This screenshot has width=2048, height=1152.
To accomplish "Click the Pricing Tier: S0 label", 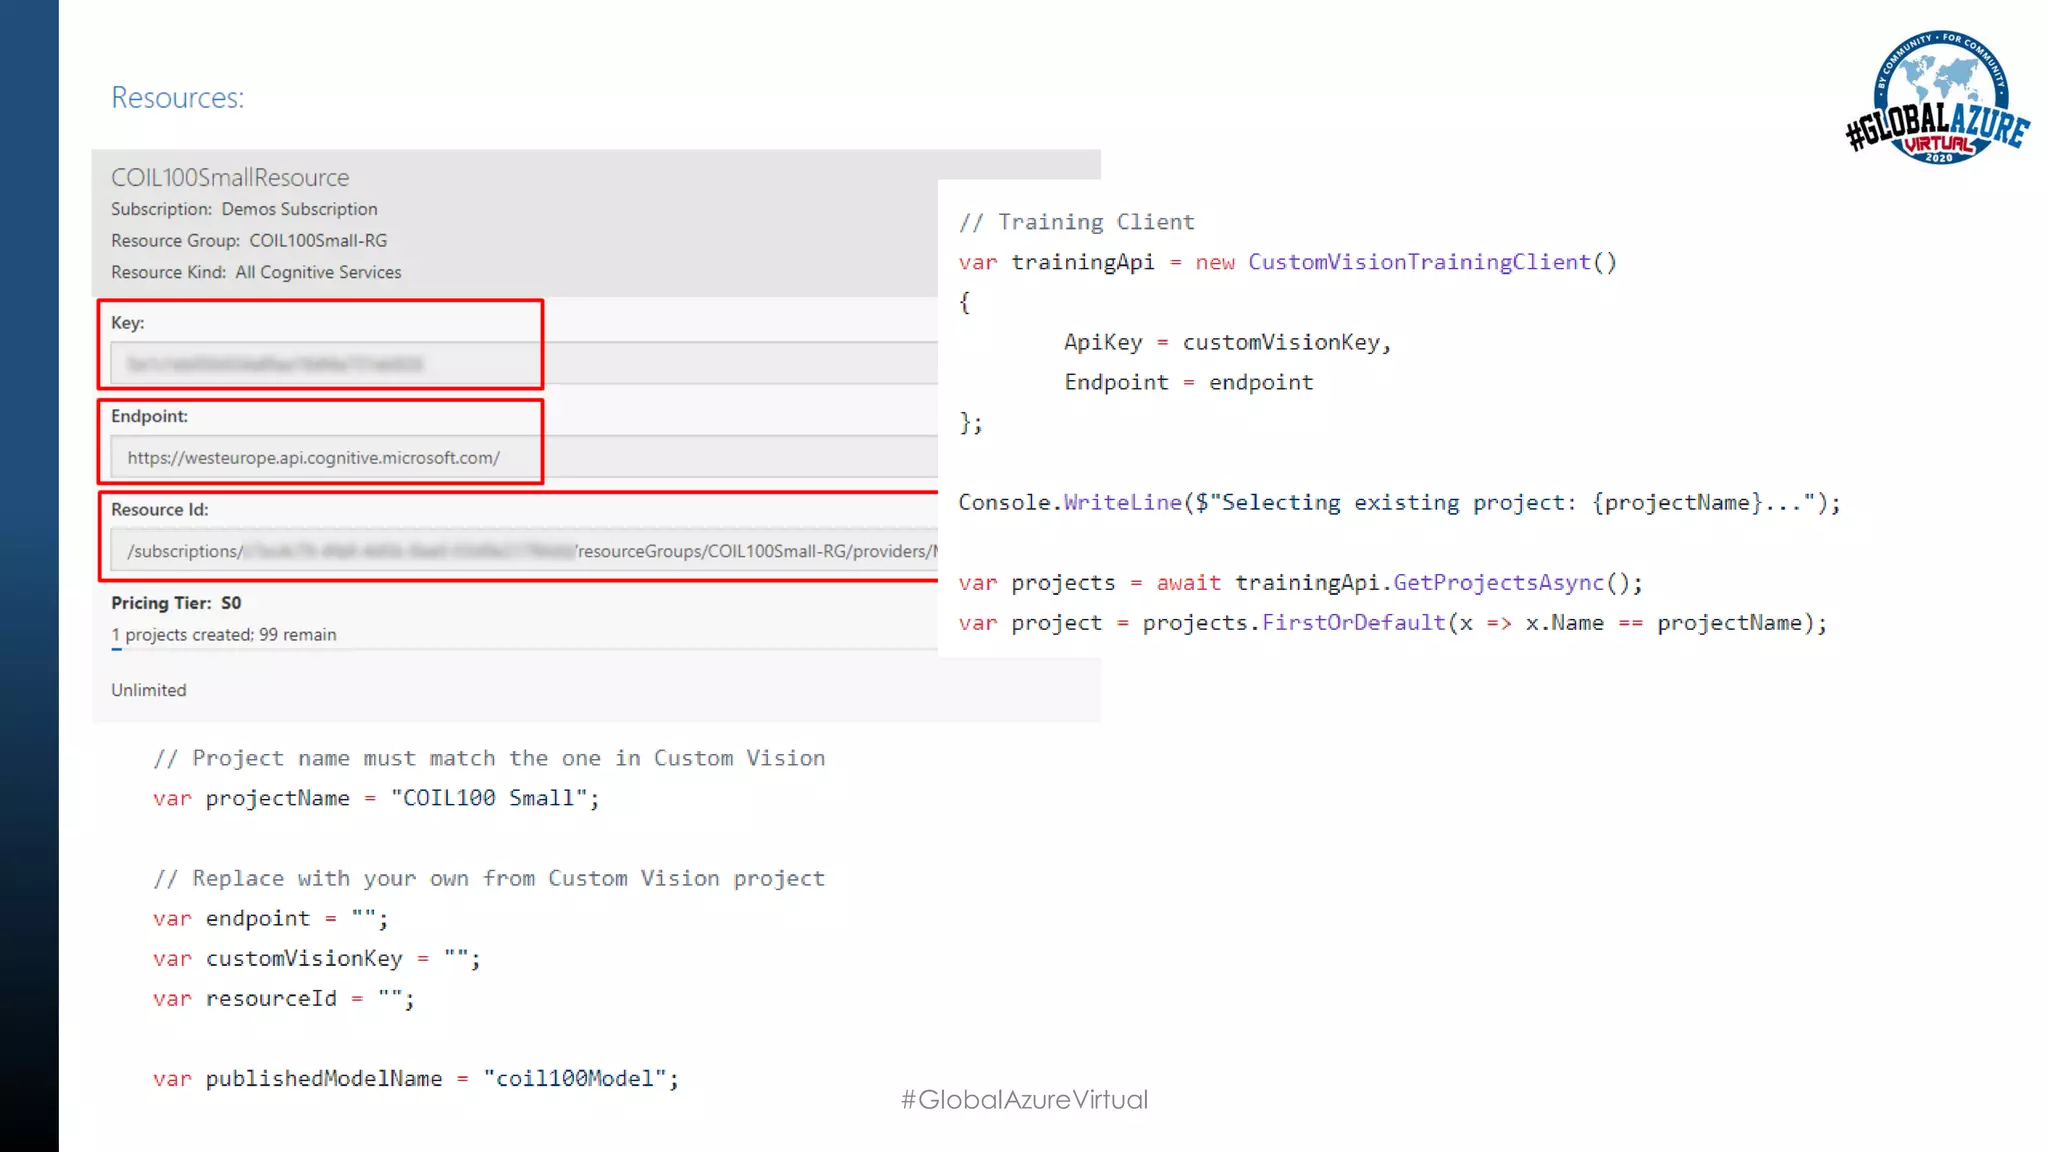I will (176, 603).
